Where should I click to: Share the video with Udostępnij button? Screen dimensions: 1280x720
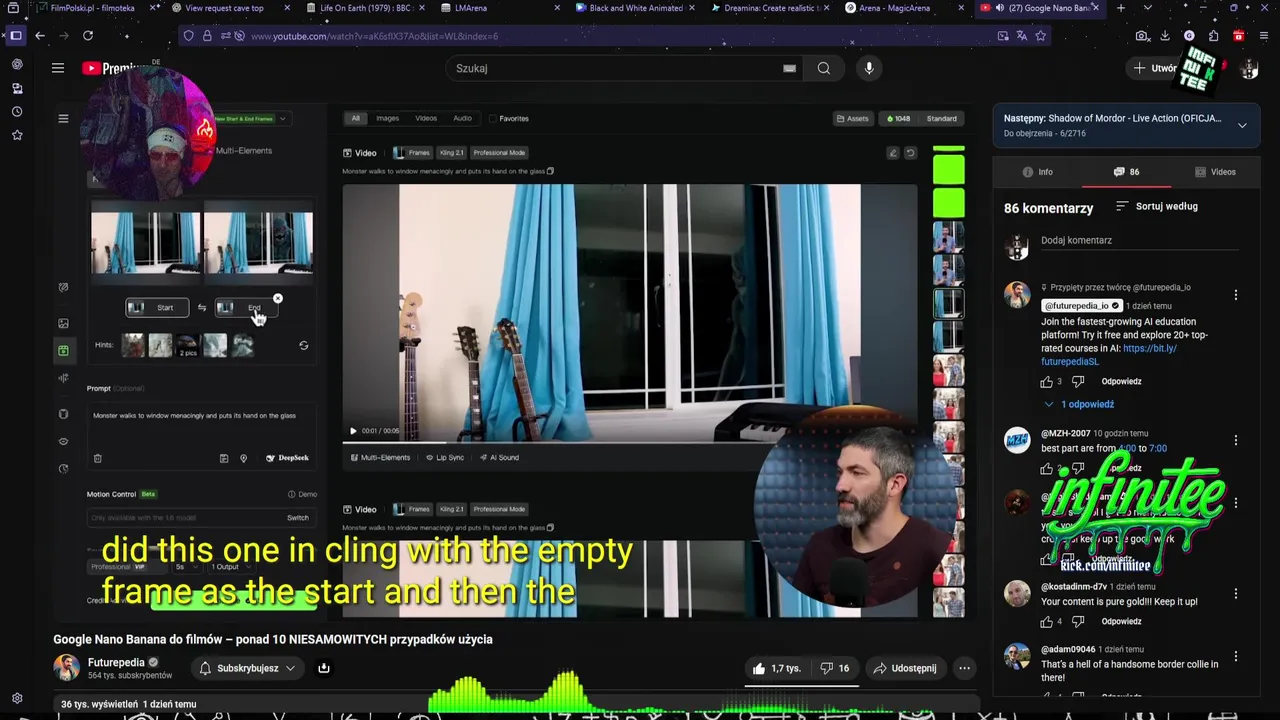point(904,668)
